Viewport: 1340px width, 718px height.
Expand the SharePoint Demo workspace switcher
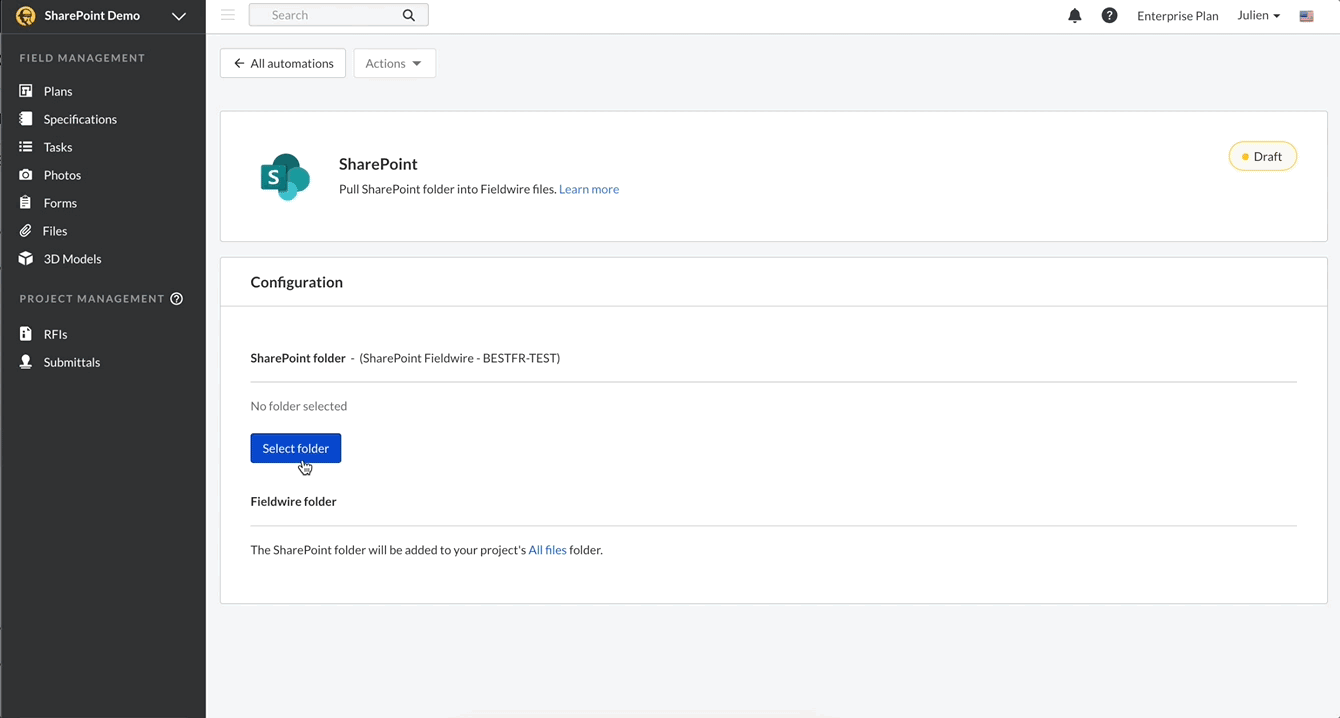(178, 16)
